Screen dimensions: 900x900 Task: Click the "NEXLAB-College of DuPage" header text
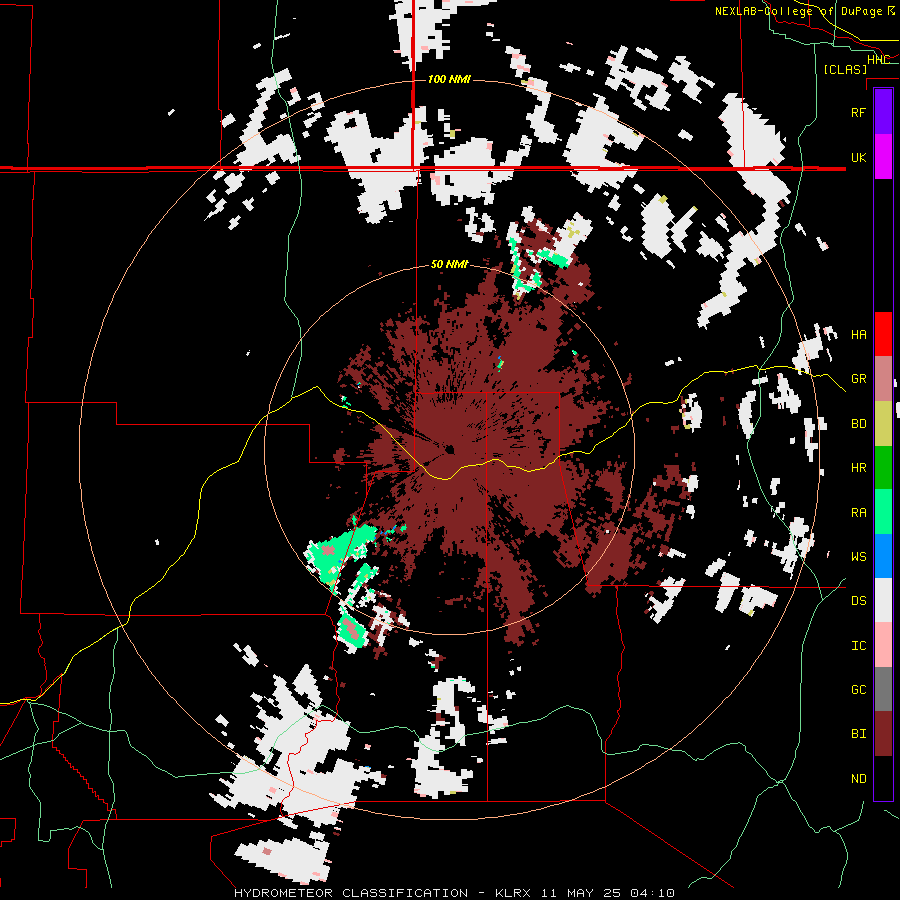click(798, 11)
